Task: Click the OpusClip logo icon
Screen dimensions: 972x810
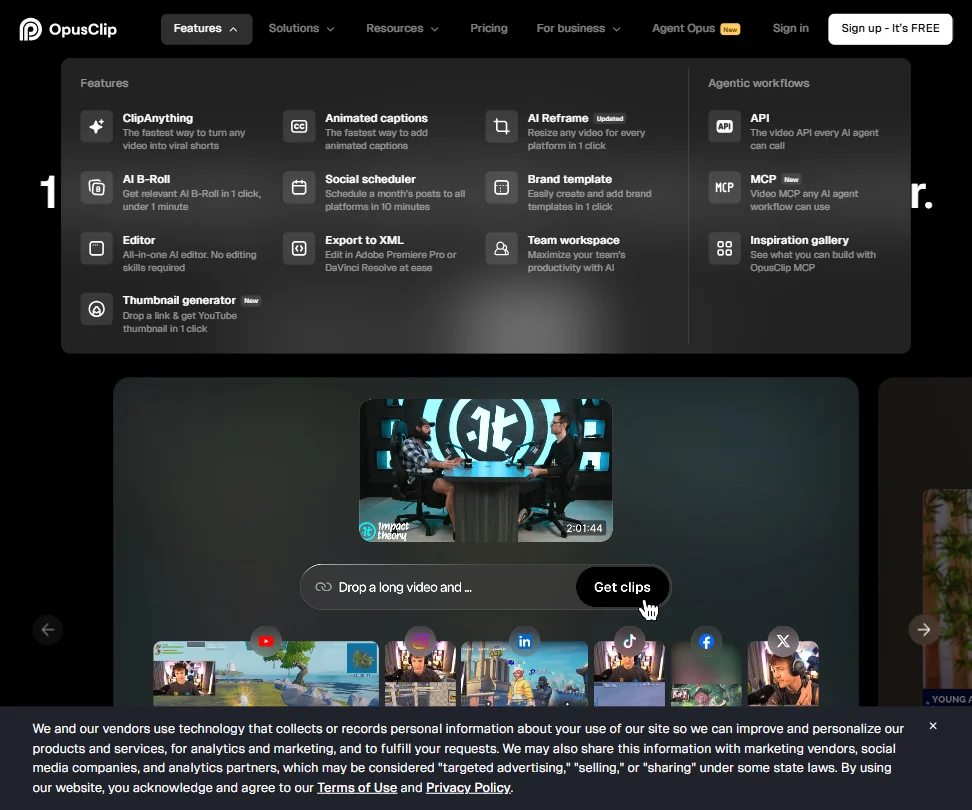Action: pos(30,29)
